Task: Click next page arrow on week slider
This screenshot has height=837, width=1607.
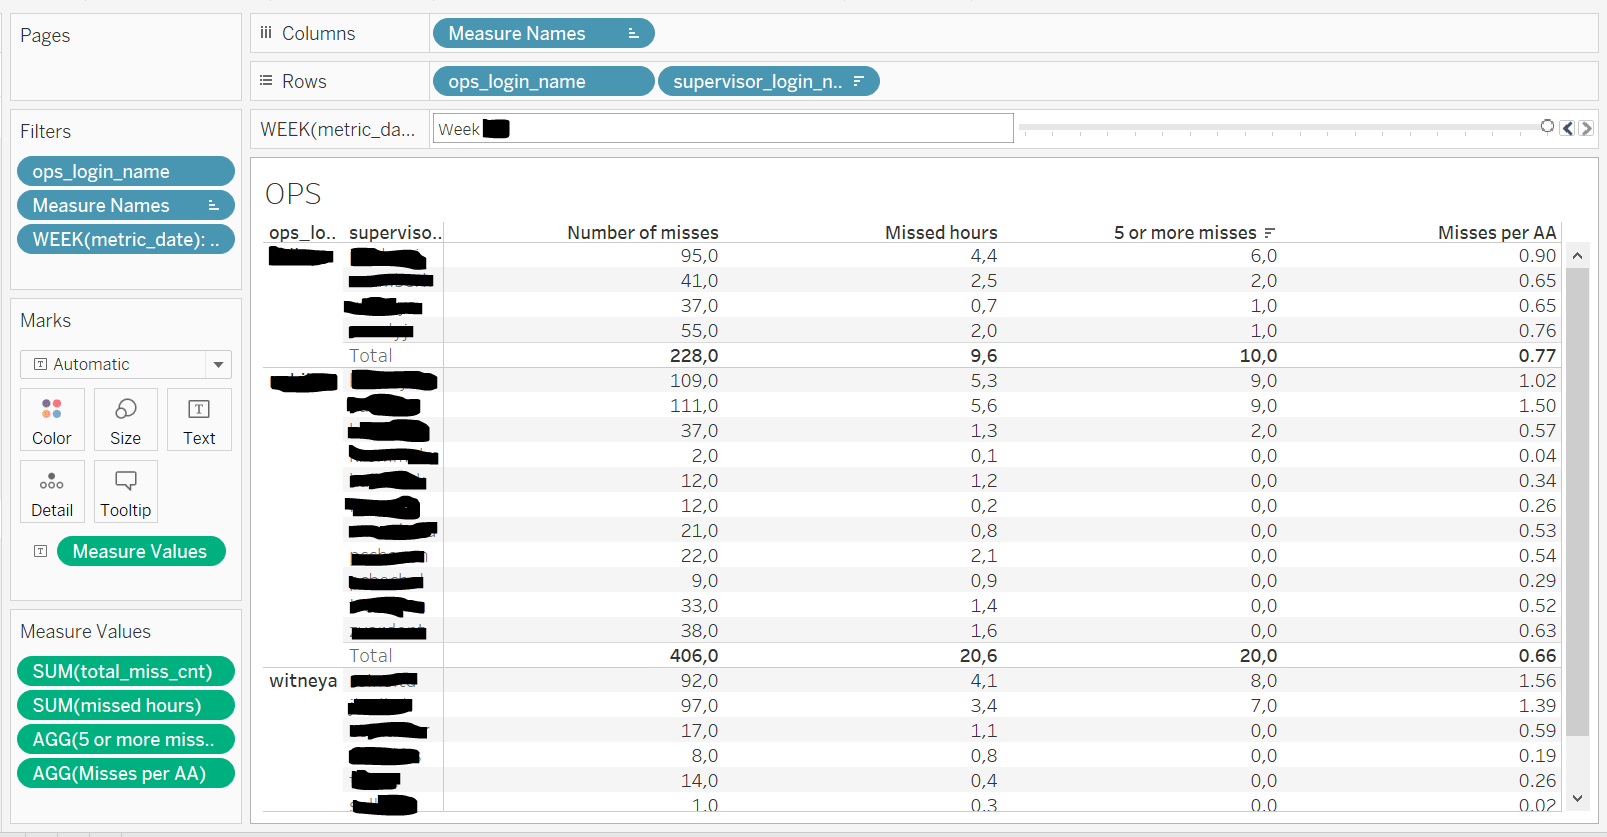Action: click(1586, 128)
